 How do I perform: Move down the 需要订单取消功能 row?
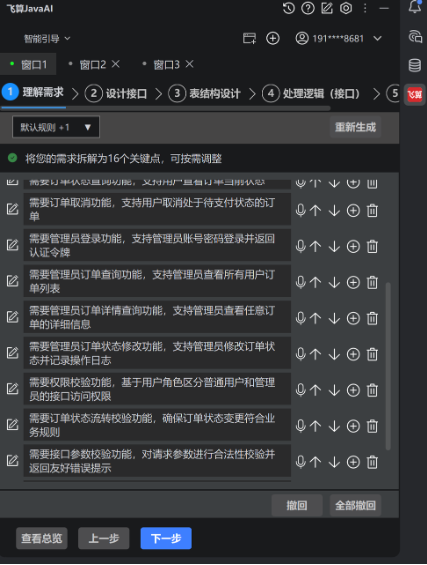point(334,210)
